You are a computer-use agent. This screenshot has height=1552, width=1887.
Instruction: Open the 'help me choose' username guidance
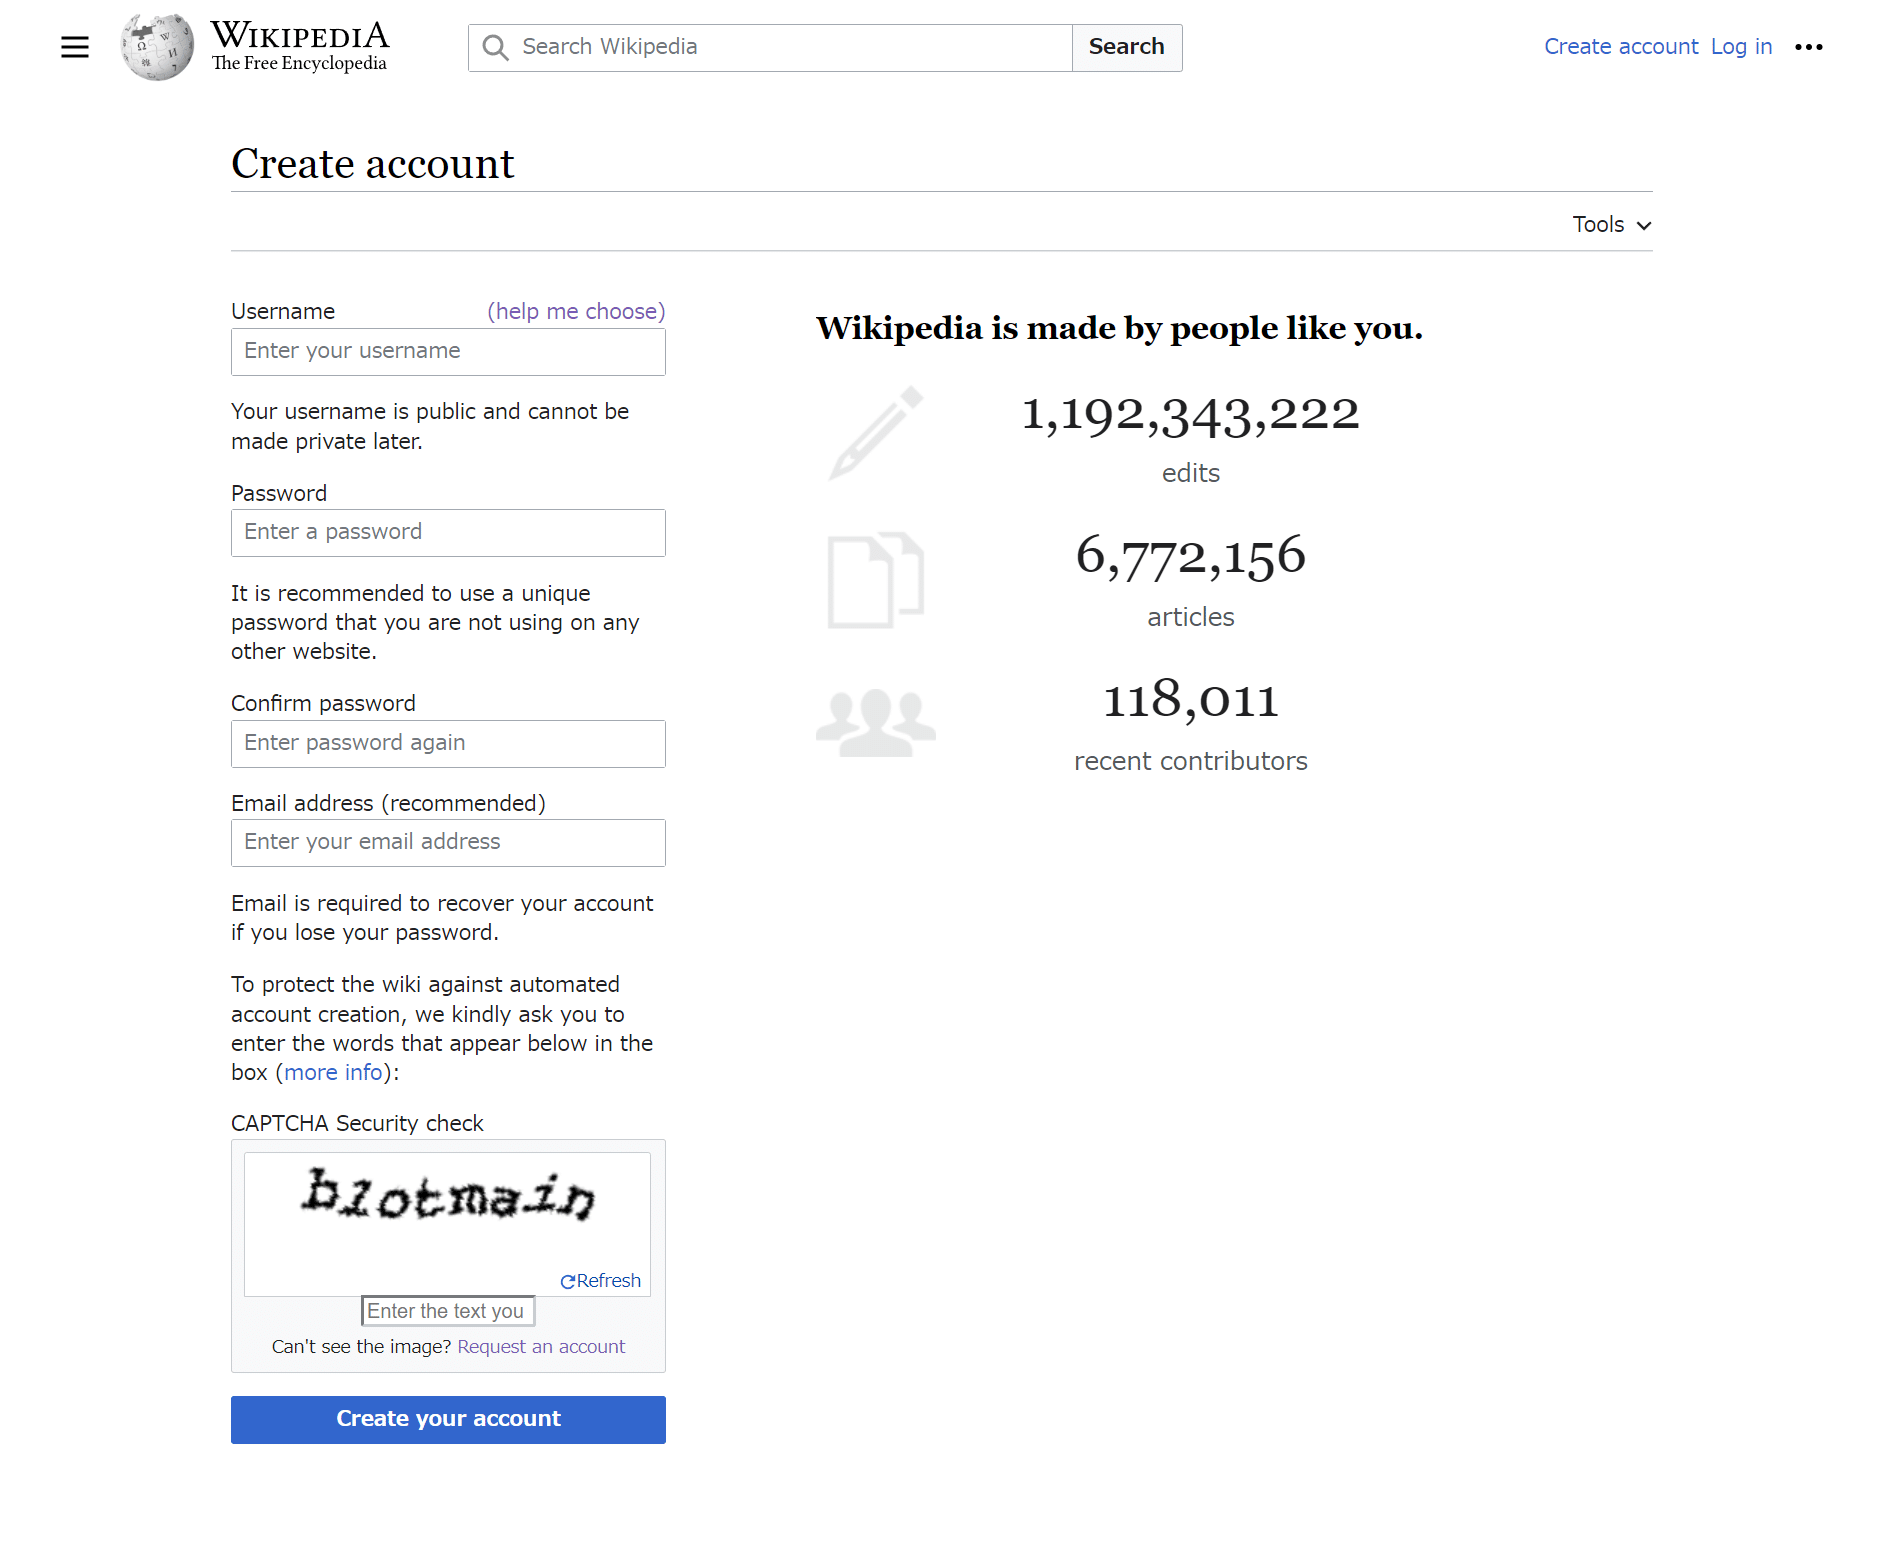(x=575, y=311)
